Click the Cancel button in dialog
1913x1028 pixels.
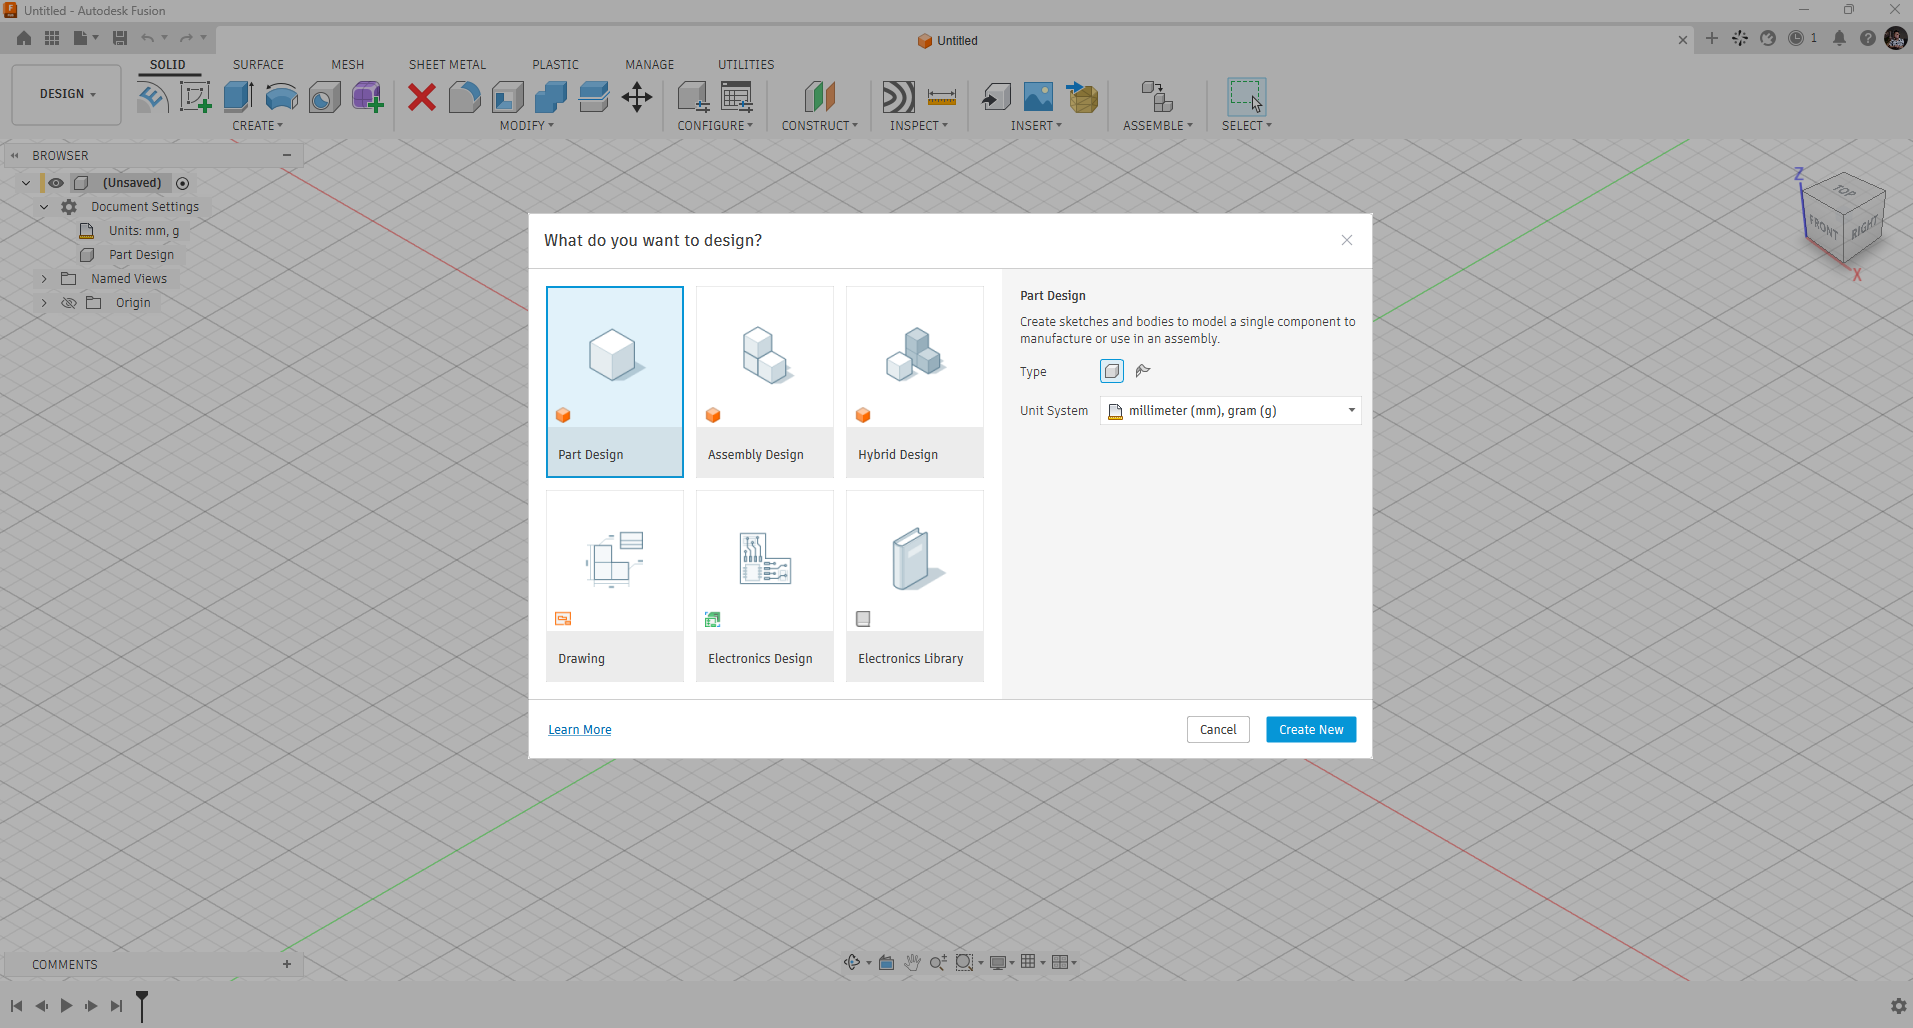pyautogui.click(x=1218, y=730)
